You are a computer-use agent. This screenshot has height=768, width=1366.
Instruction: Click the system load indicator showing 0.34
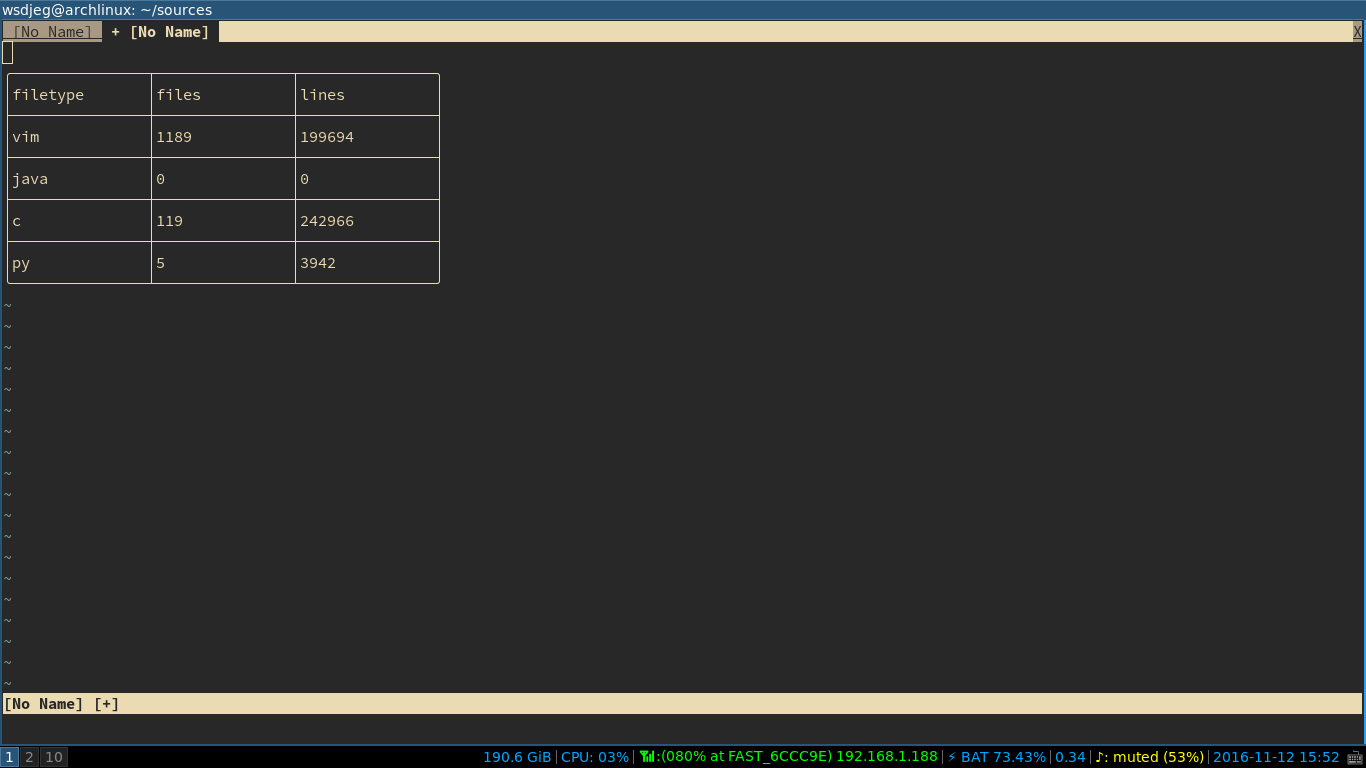pos(1069,757)
